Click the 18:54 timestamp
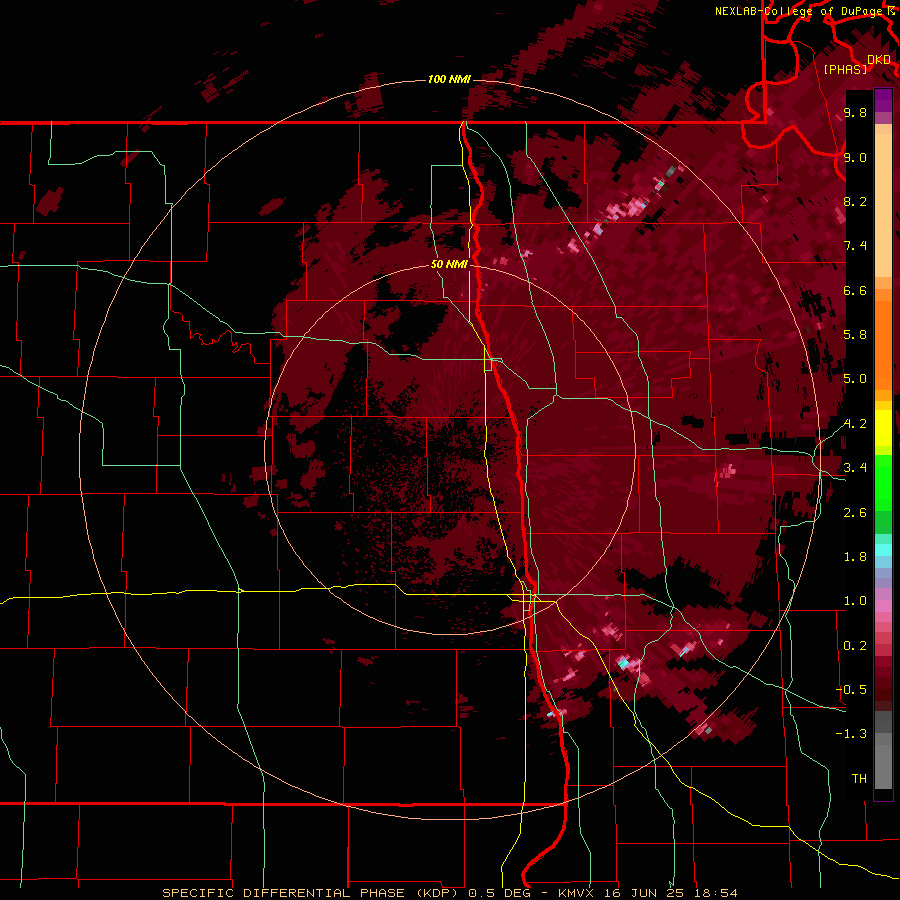 pyautogui.click(x=715, y=893)
